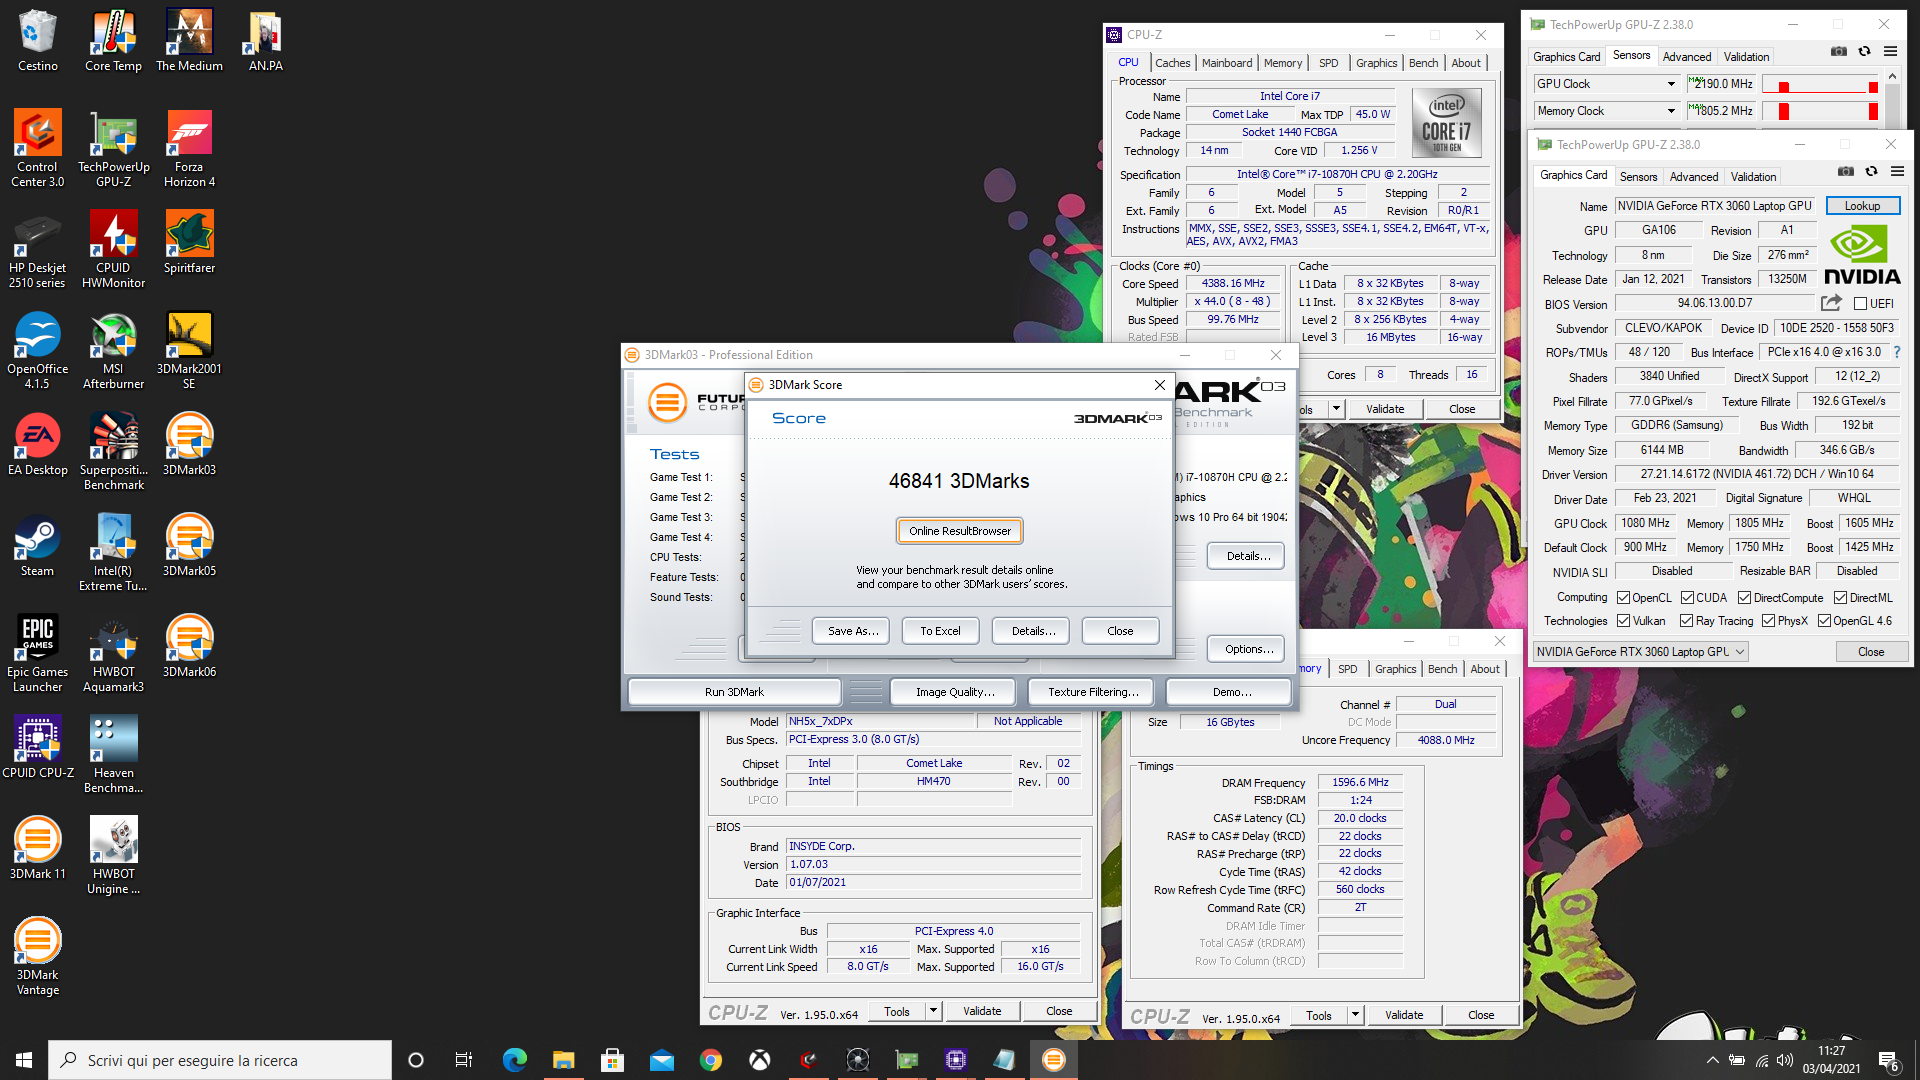Open GPU-Z hamburger menu icon

coord(1897,171)
